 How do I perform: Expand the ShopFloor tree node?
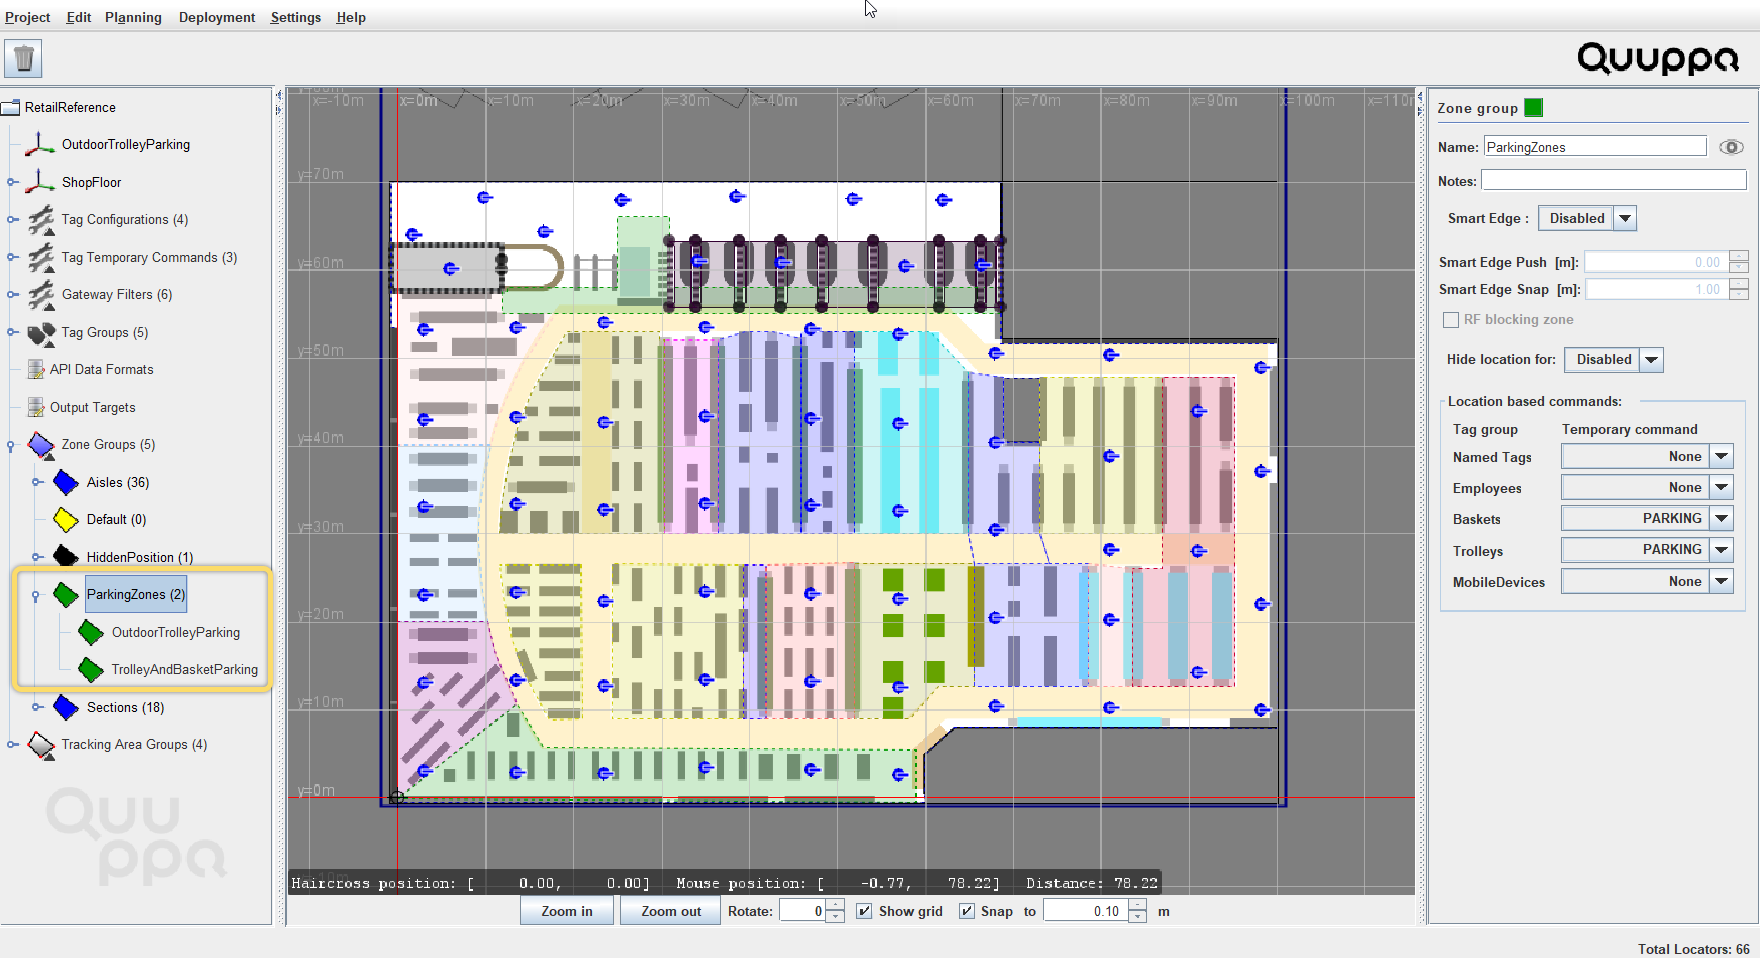pyautogui.click(x=12, y=182)
